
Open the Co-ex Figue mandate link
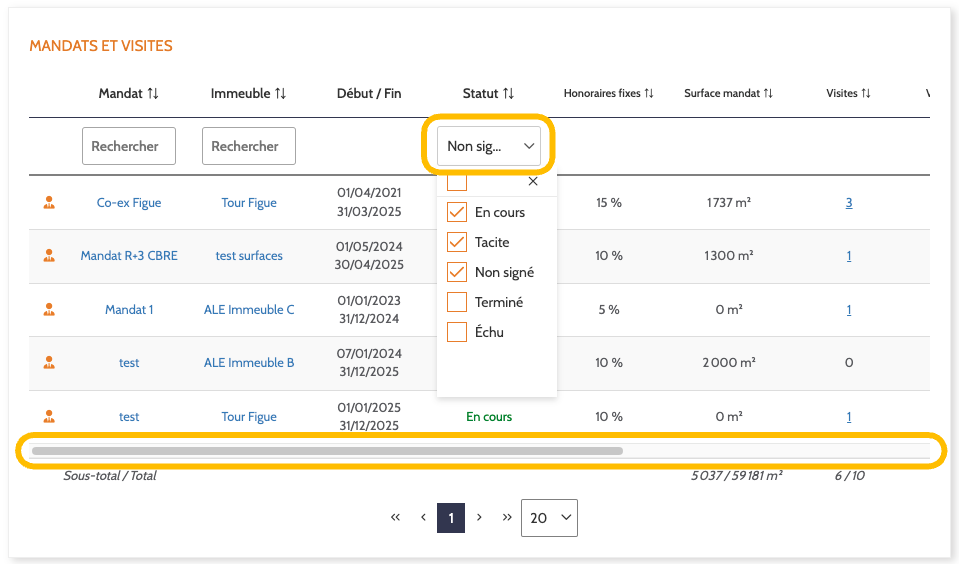point(129,202)
